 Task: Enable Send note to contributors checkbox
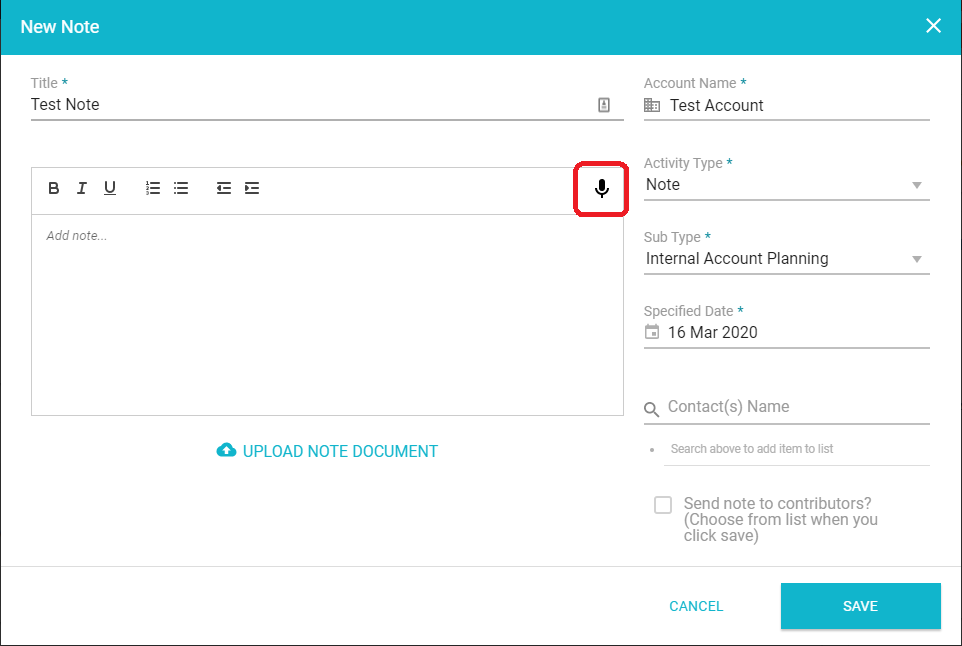tap(663, 505)
